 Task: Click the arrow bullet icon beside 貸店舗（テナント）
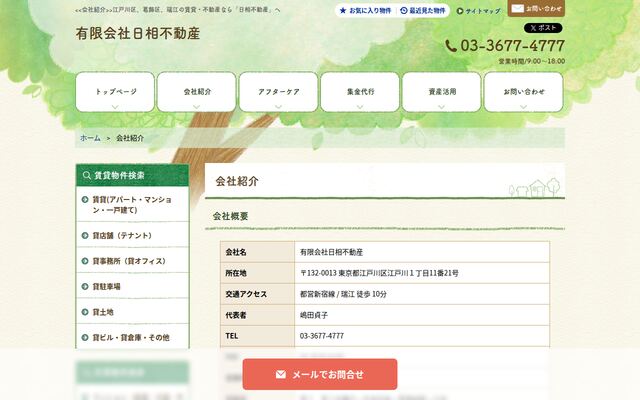tap(85, 236)
